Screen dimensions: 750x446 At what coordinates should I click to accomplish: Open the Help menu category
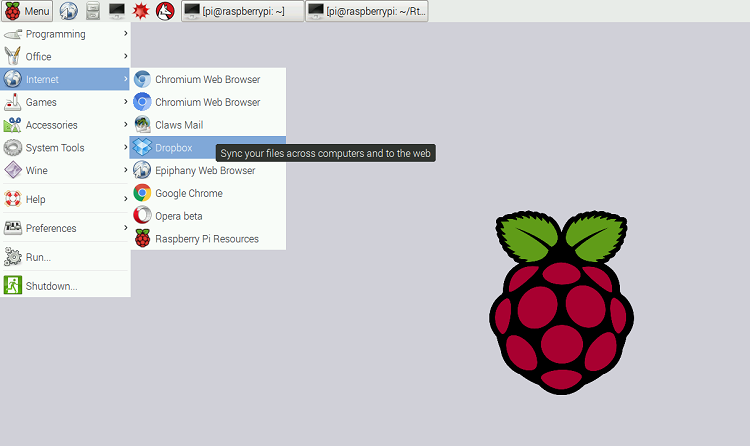click(66, 199)
